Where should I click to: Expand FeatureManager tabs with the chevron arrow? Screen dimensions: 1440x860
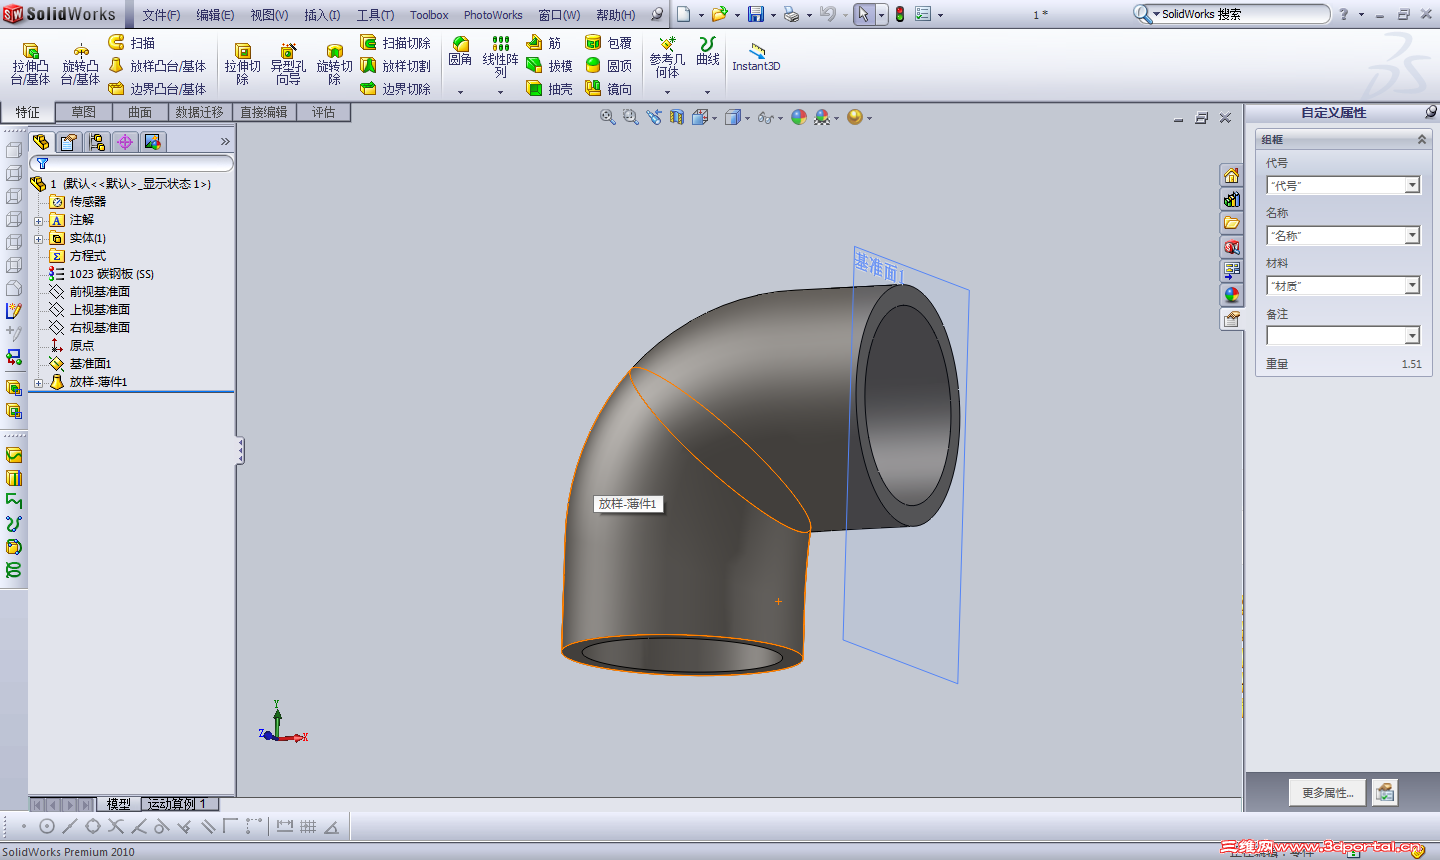click(225, 142)
